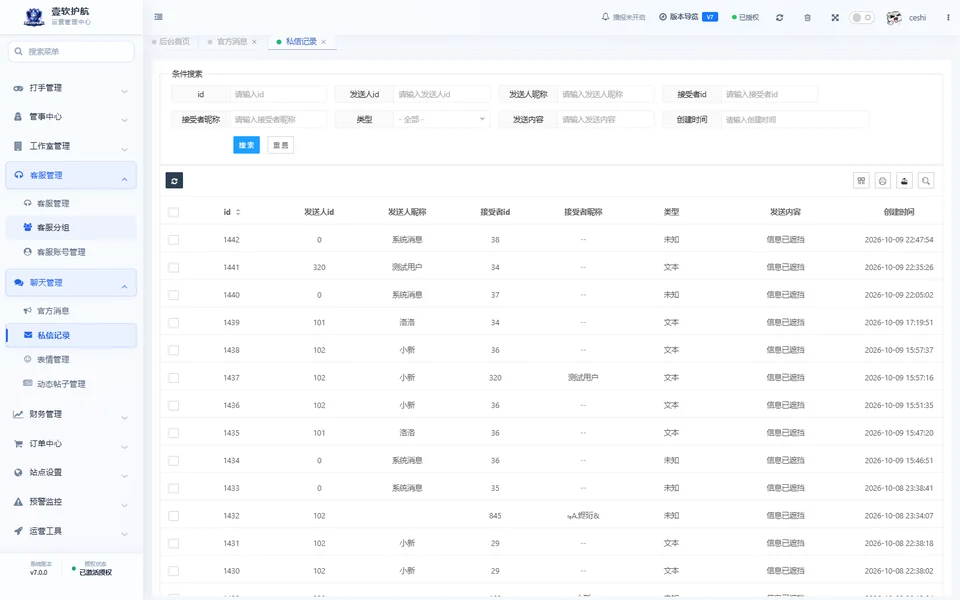Check the row with id 1436
The height and width of the screenshot is (600, 960).
pos(174,405)
